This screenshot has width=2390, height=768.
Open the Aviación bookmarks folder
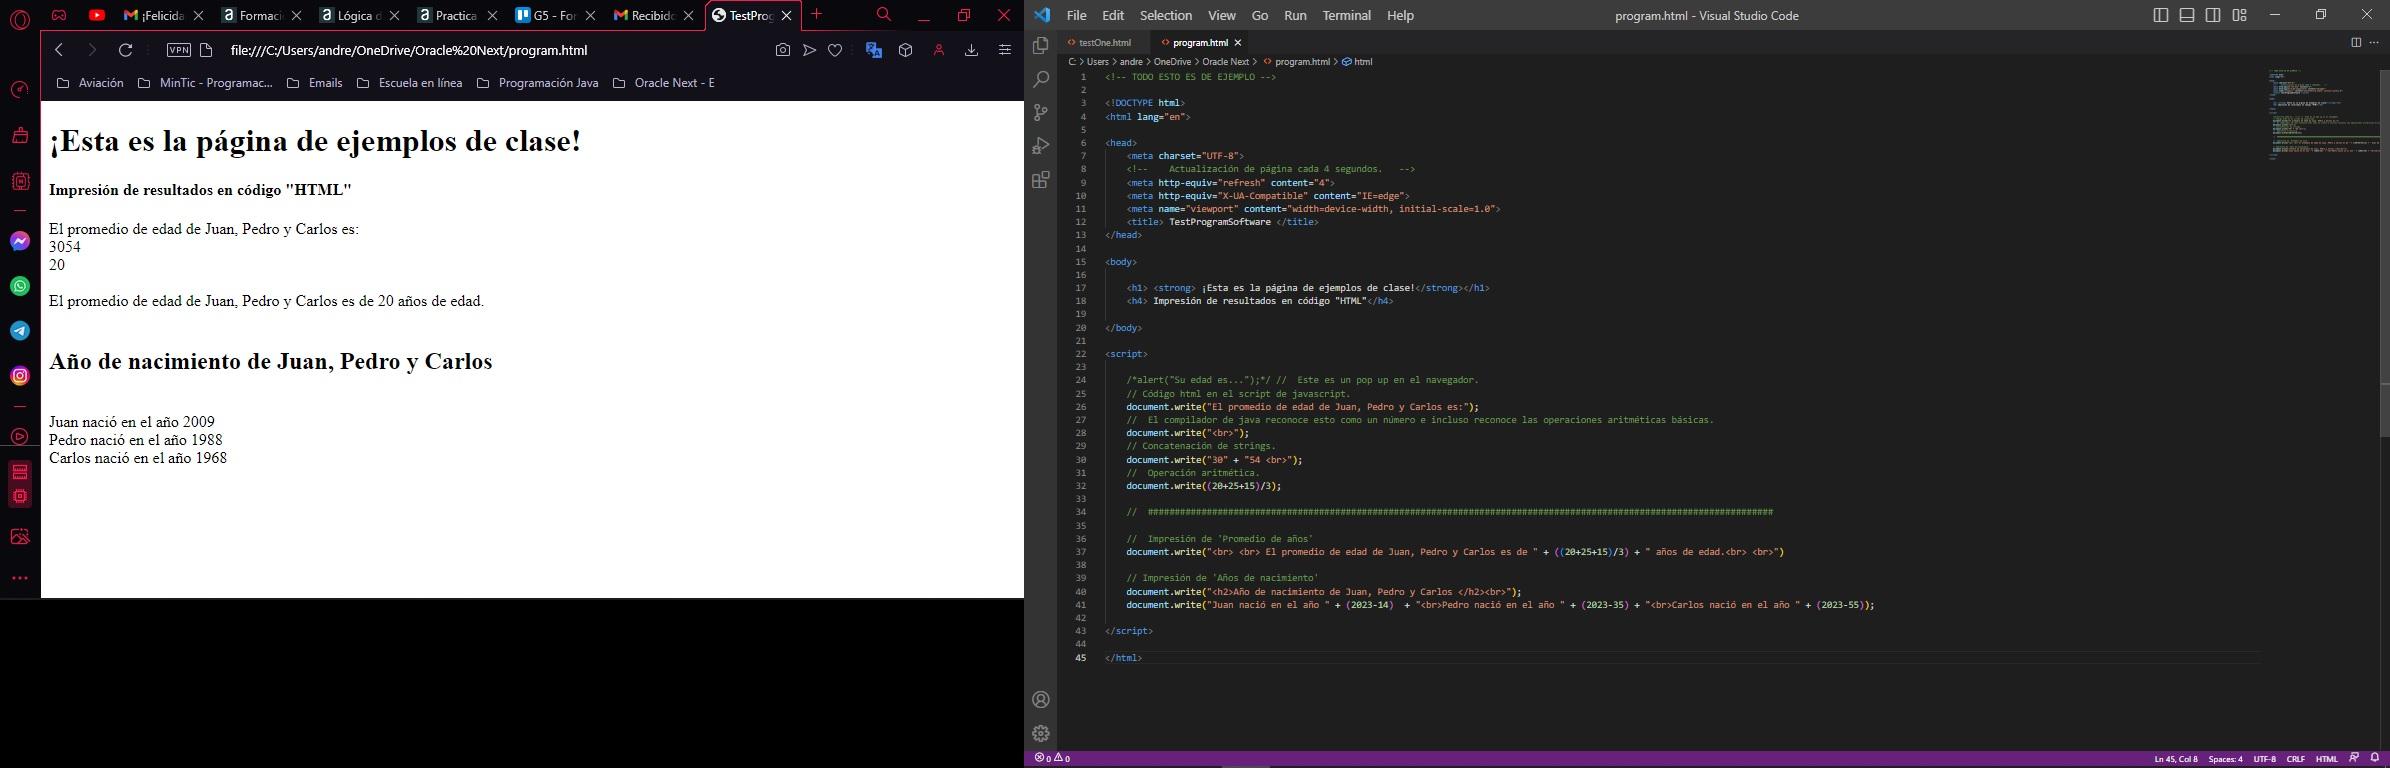[90, 83]
